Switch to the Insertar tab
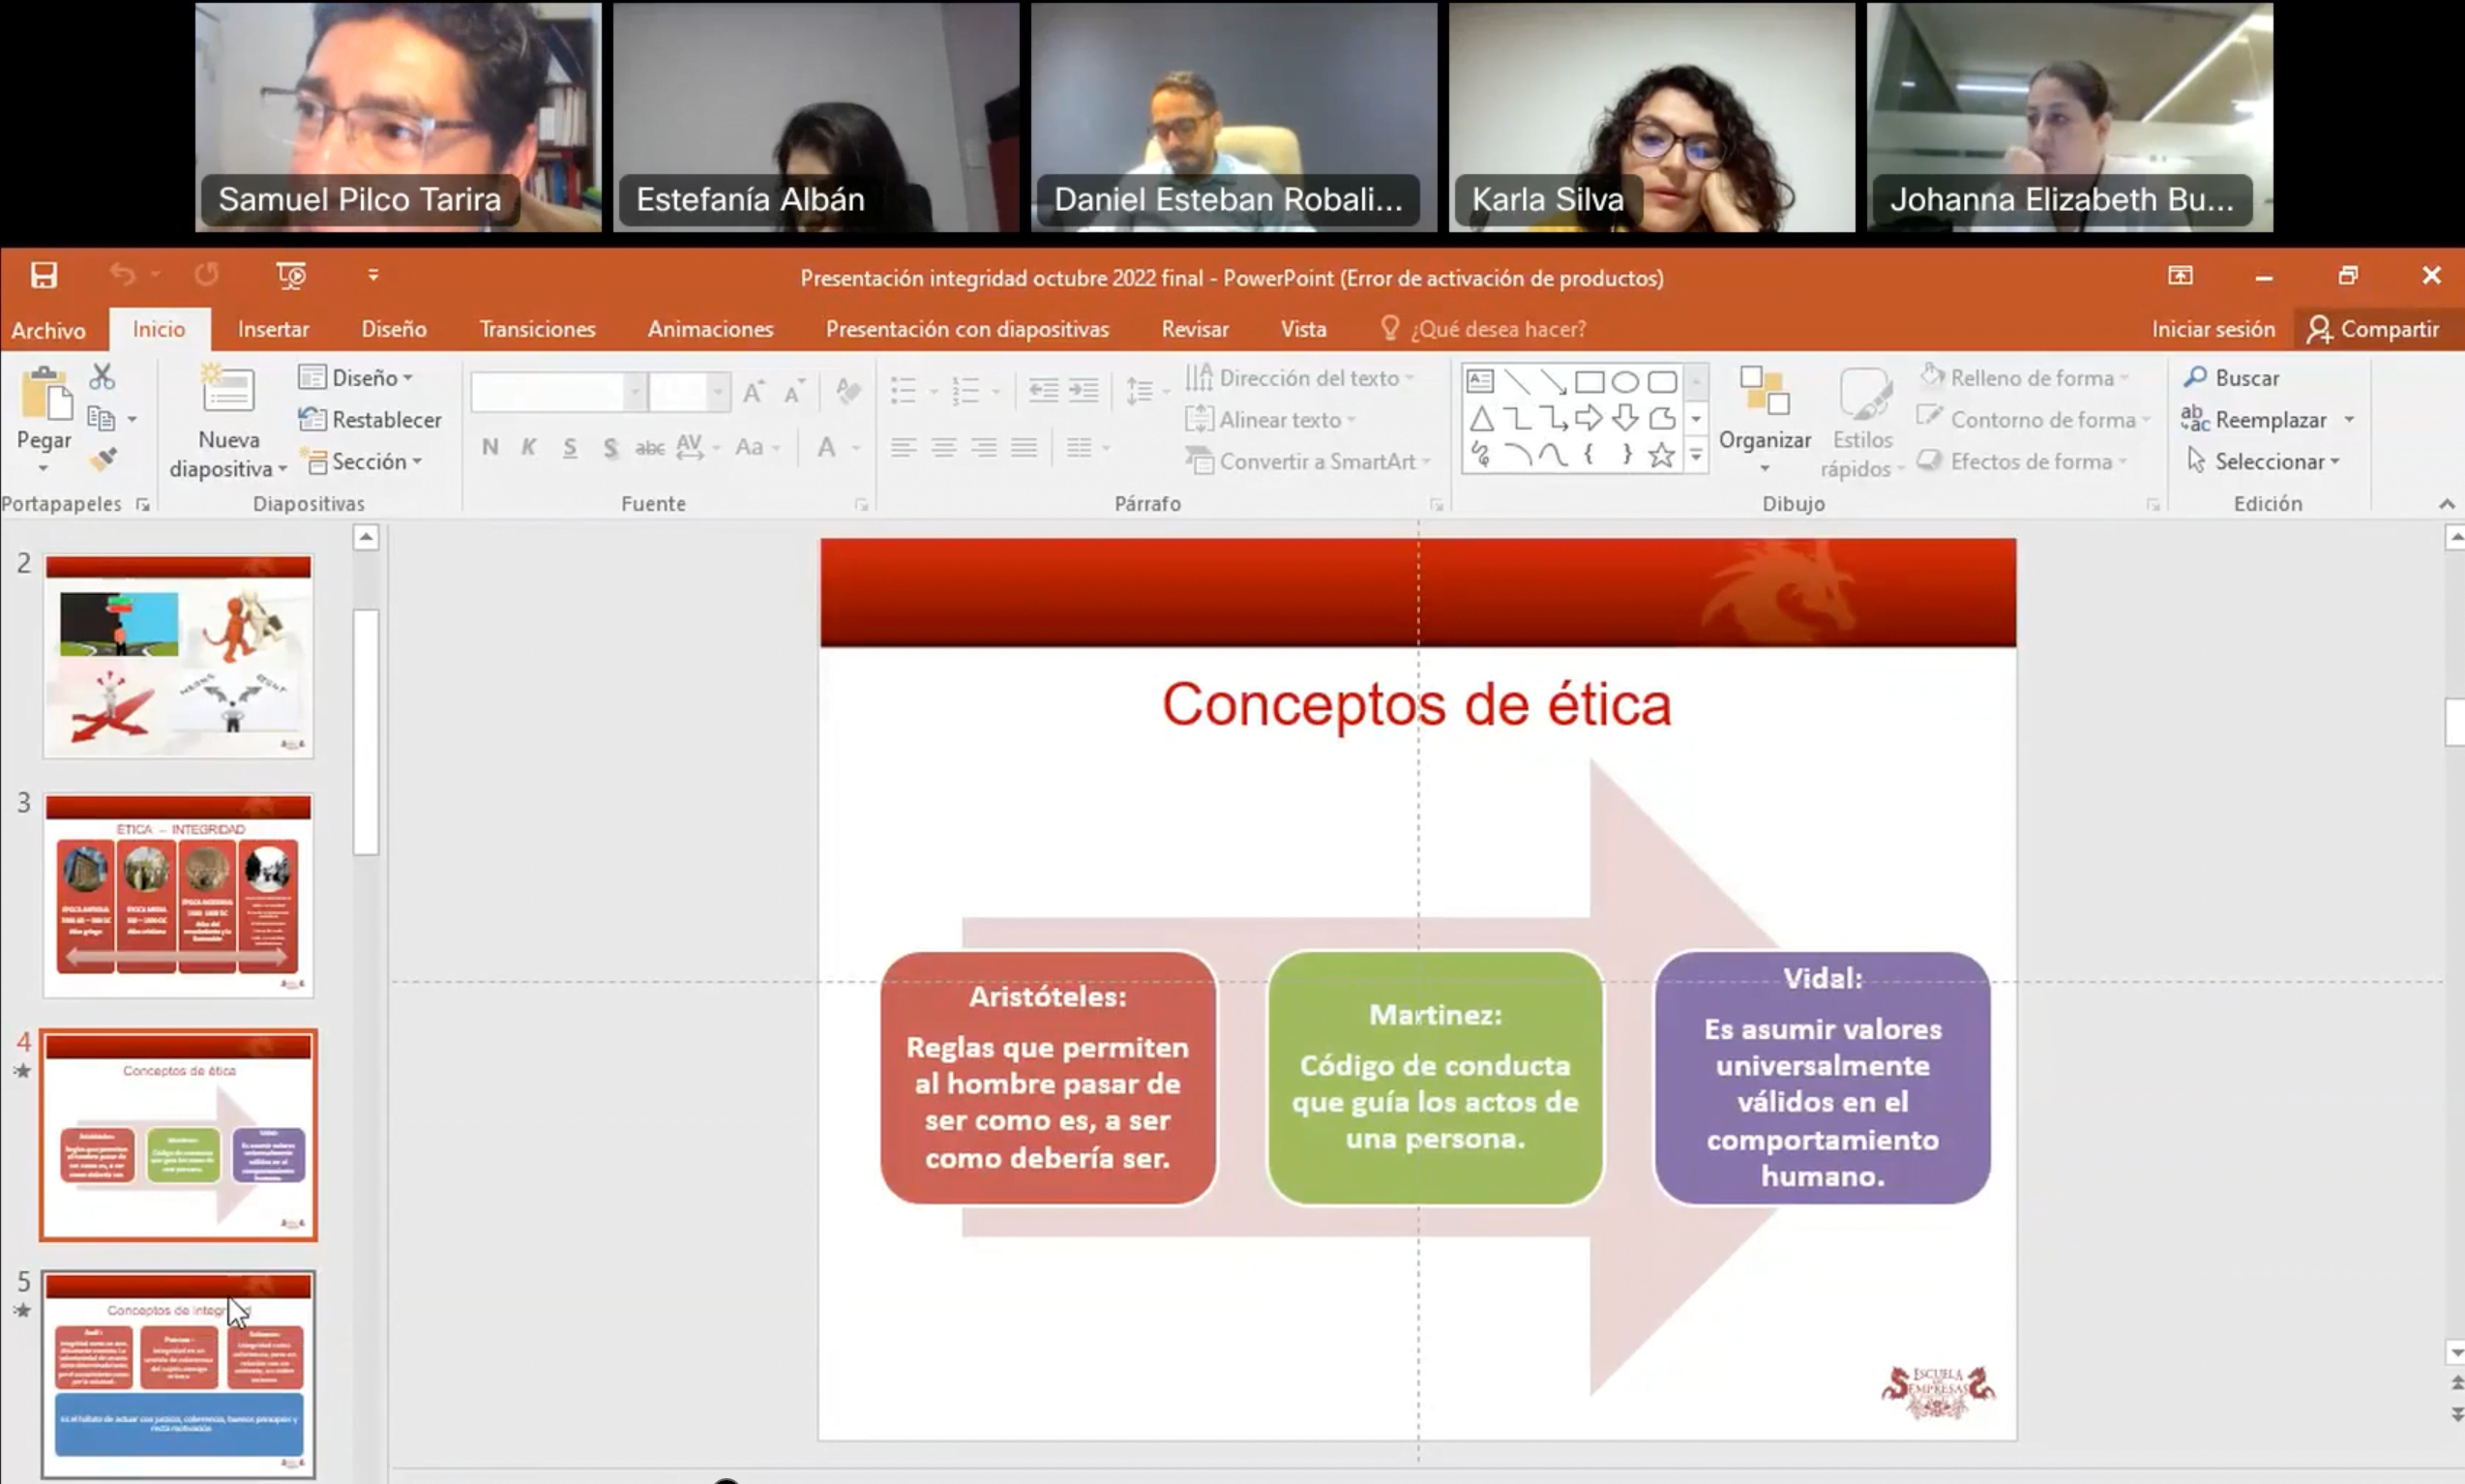2465x1484 pixels. point(273,329)
